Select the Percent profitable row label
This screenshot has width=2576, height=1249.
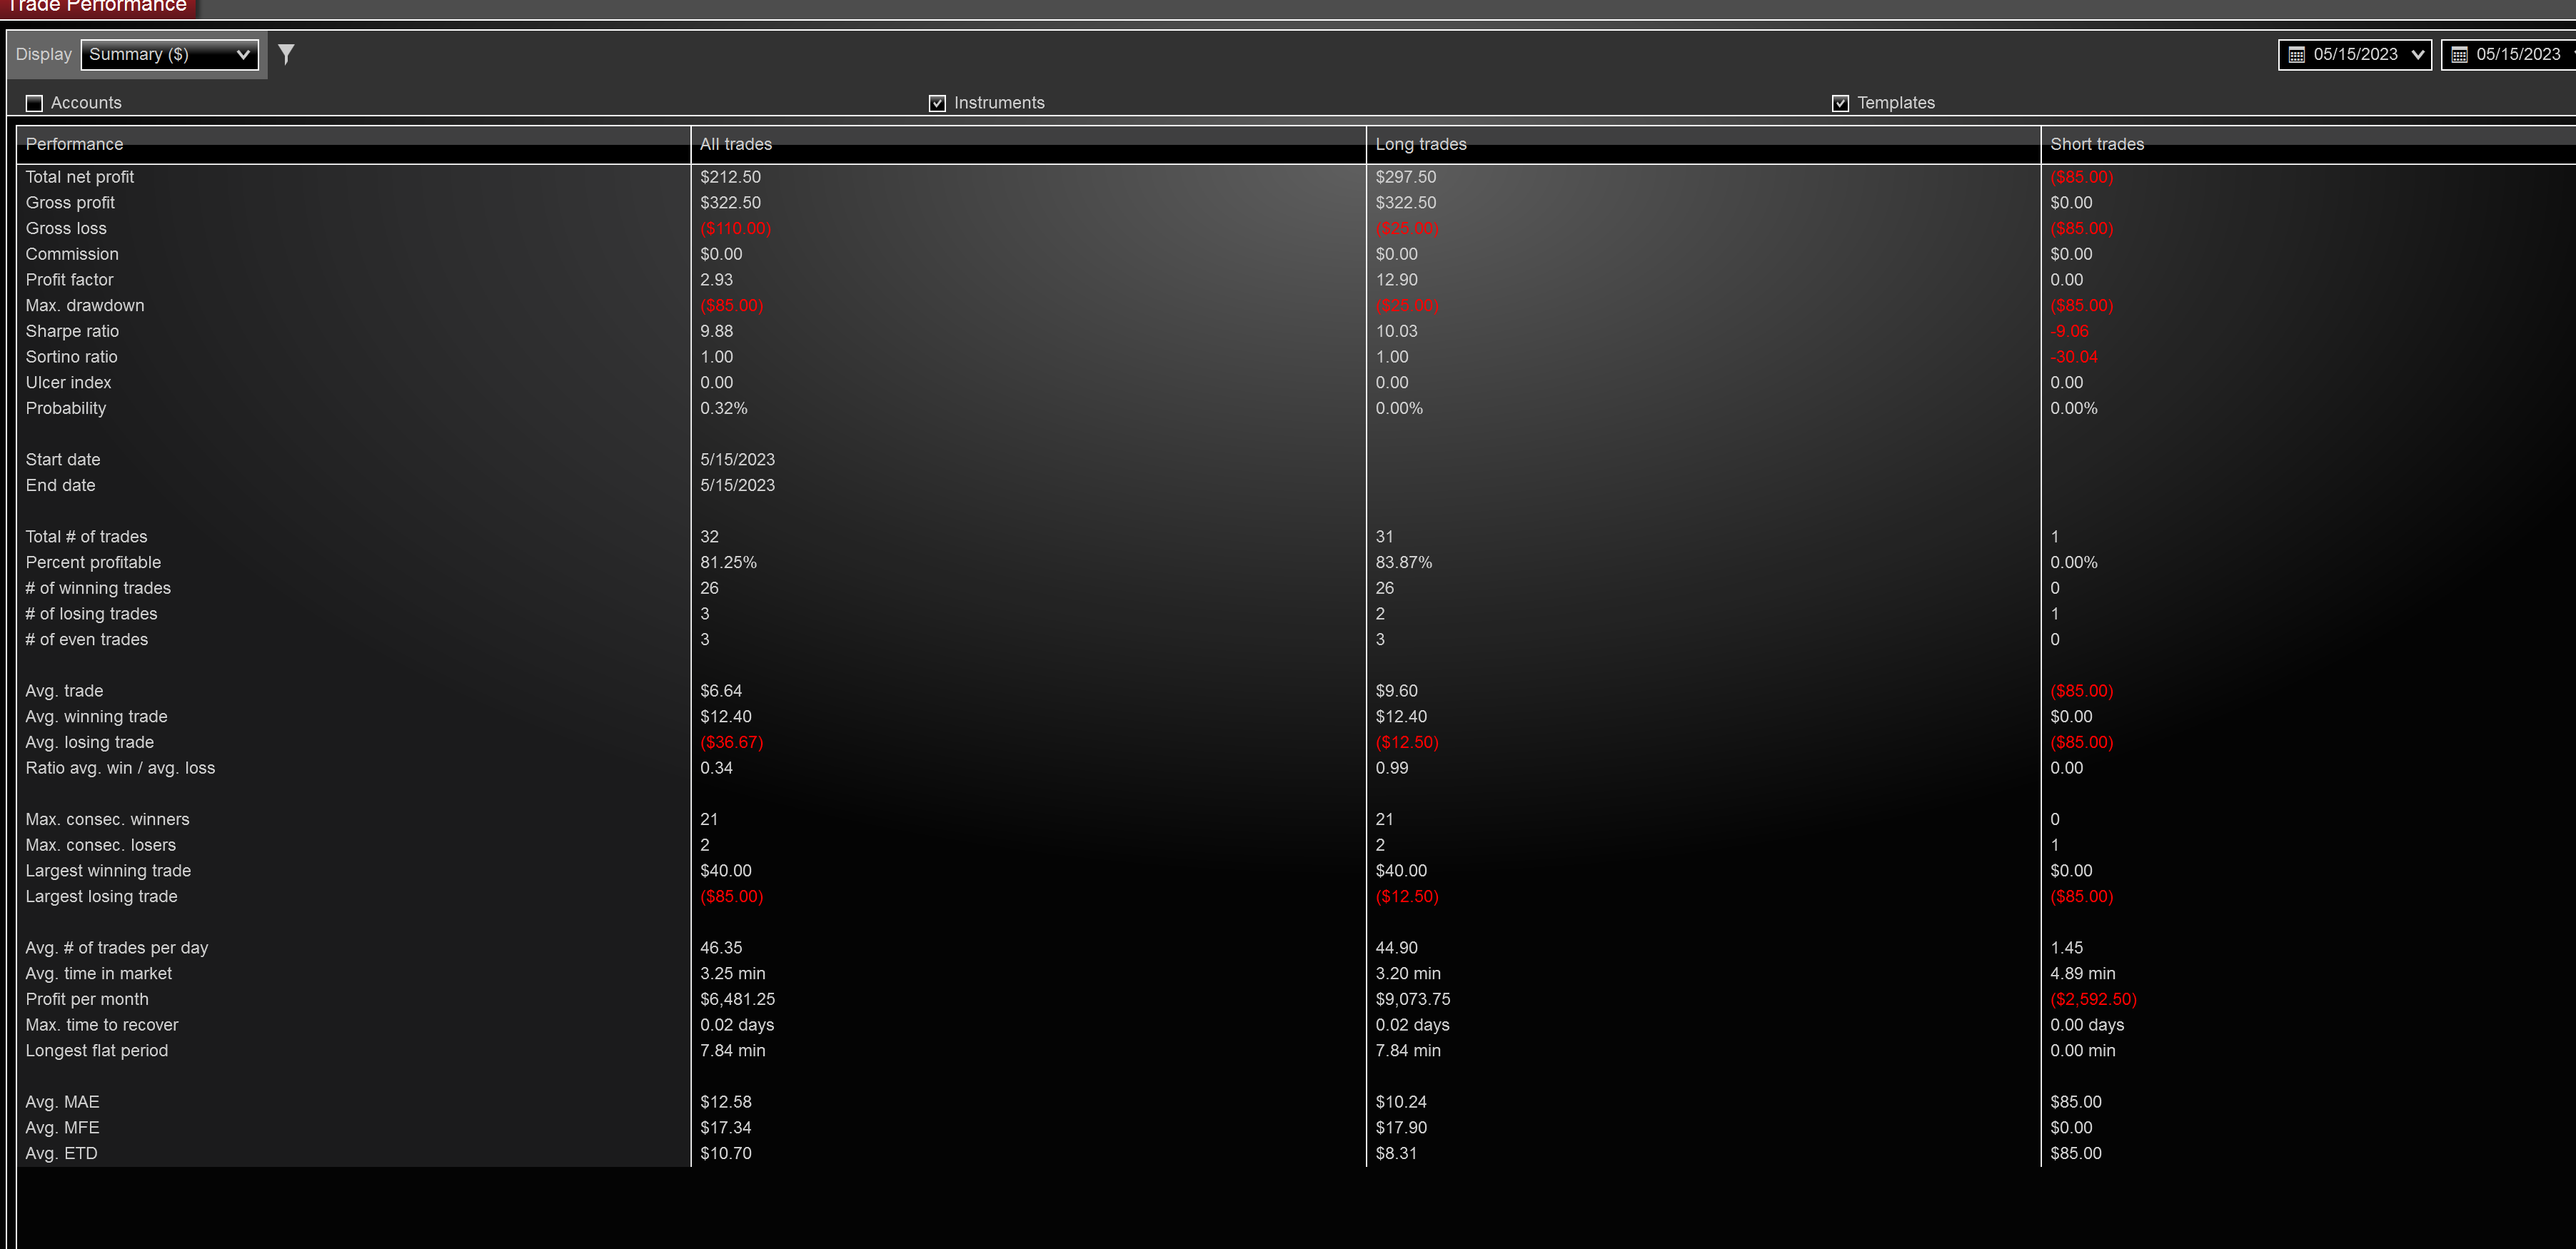[93, 563]
